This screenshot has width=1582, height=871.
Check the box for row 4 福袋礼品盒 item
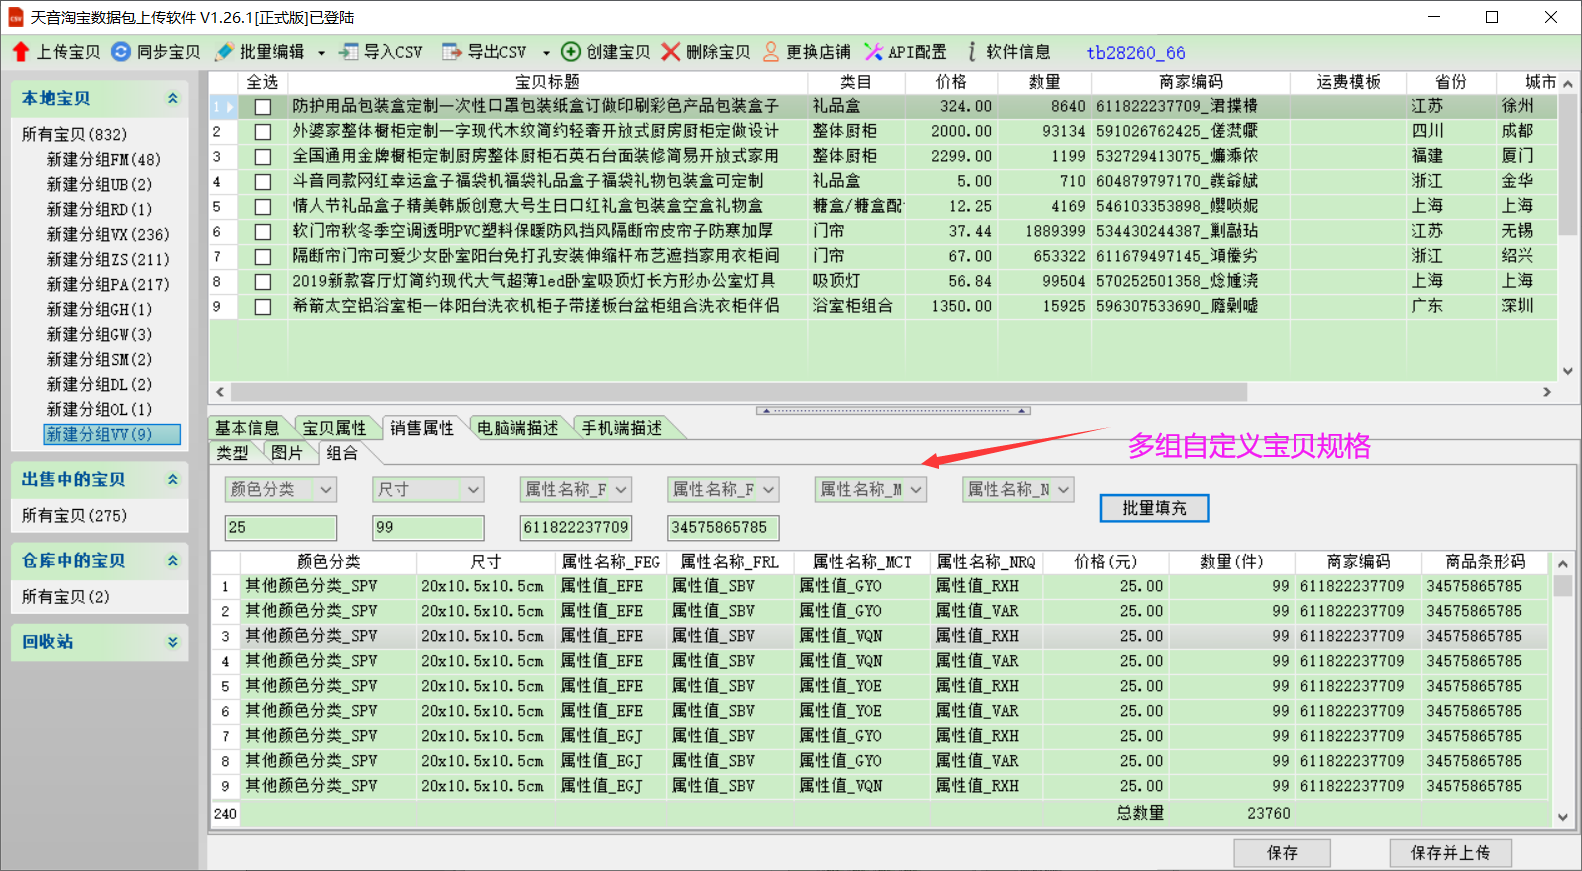pos(263,182)
